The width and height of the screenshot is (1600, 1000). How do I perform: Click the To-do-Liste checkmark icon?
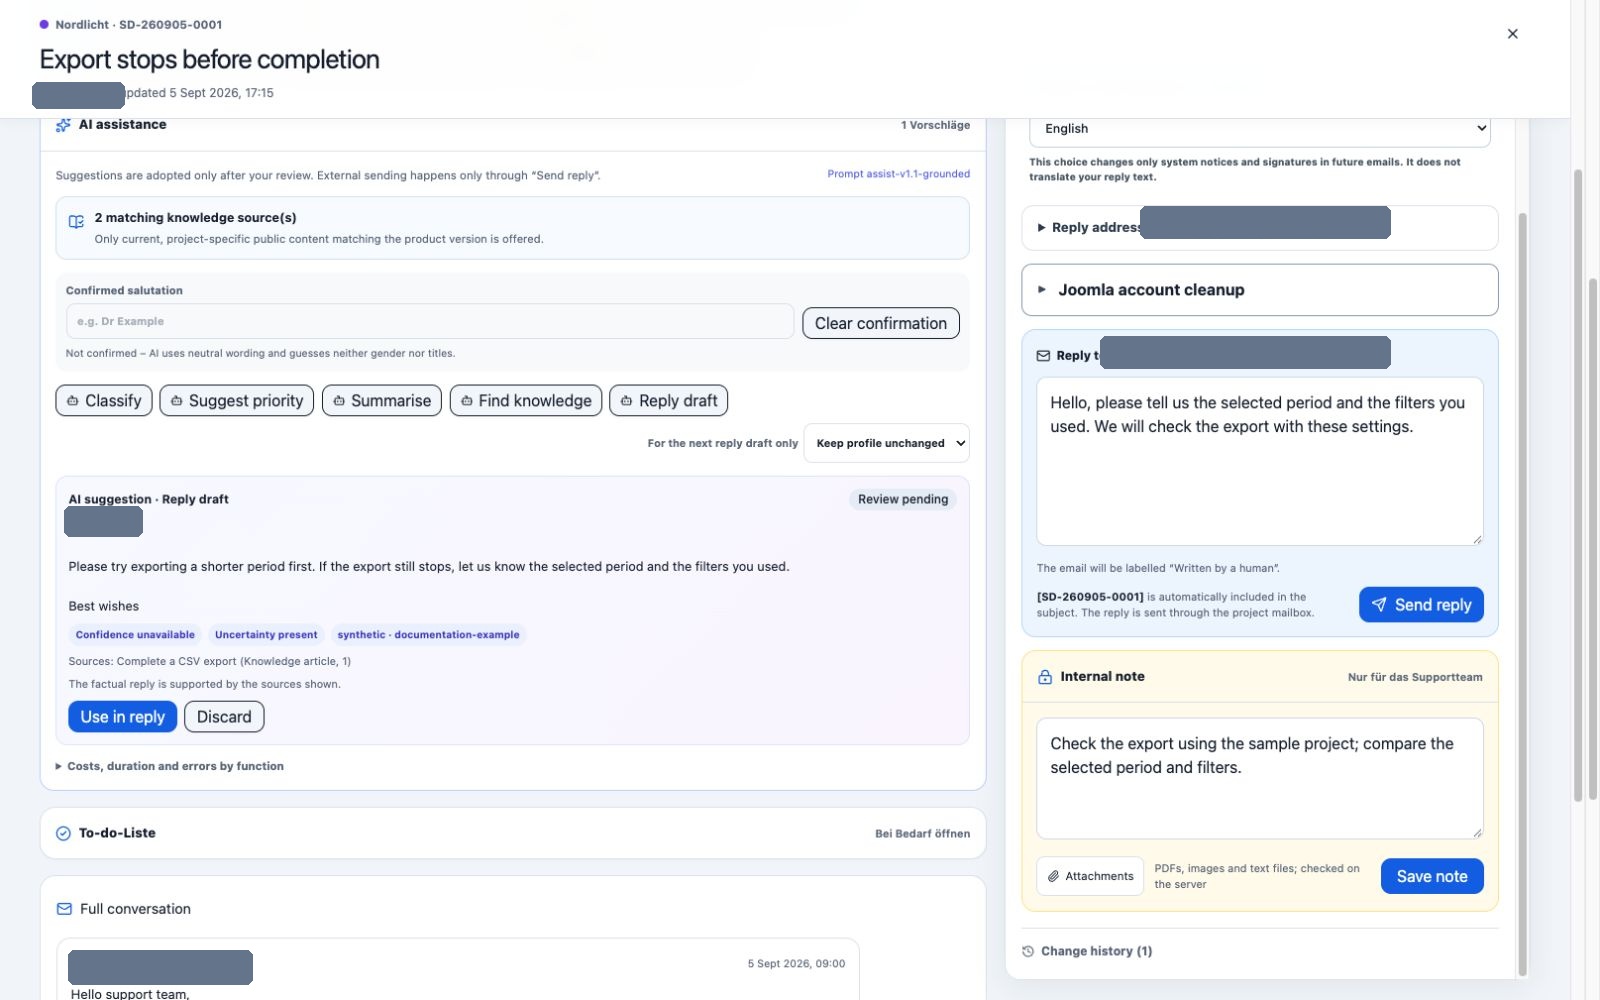click(63, 833)
